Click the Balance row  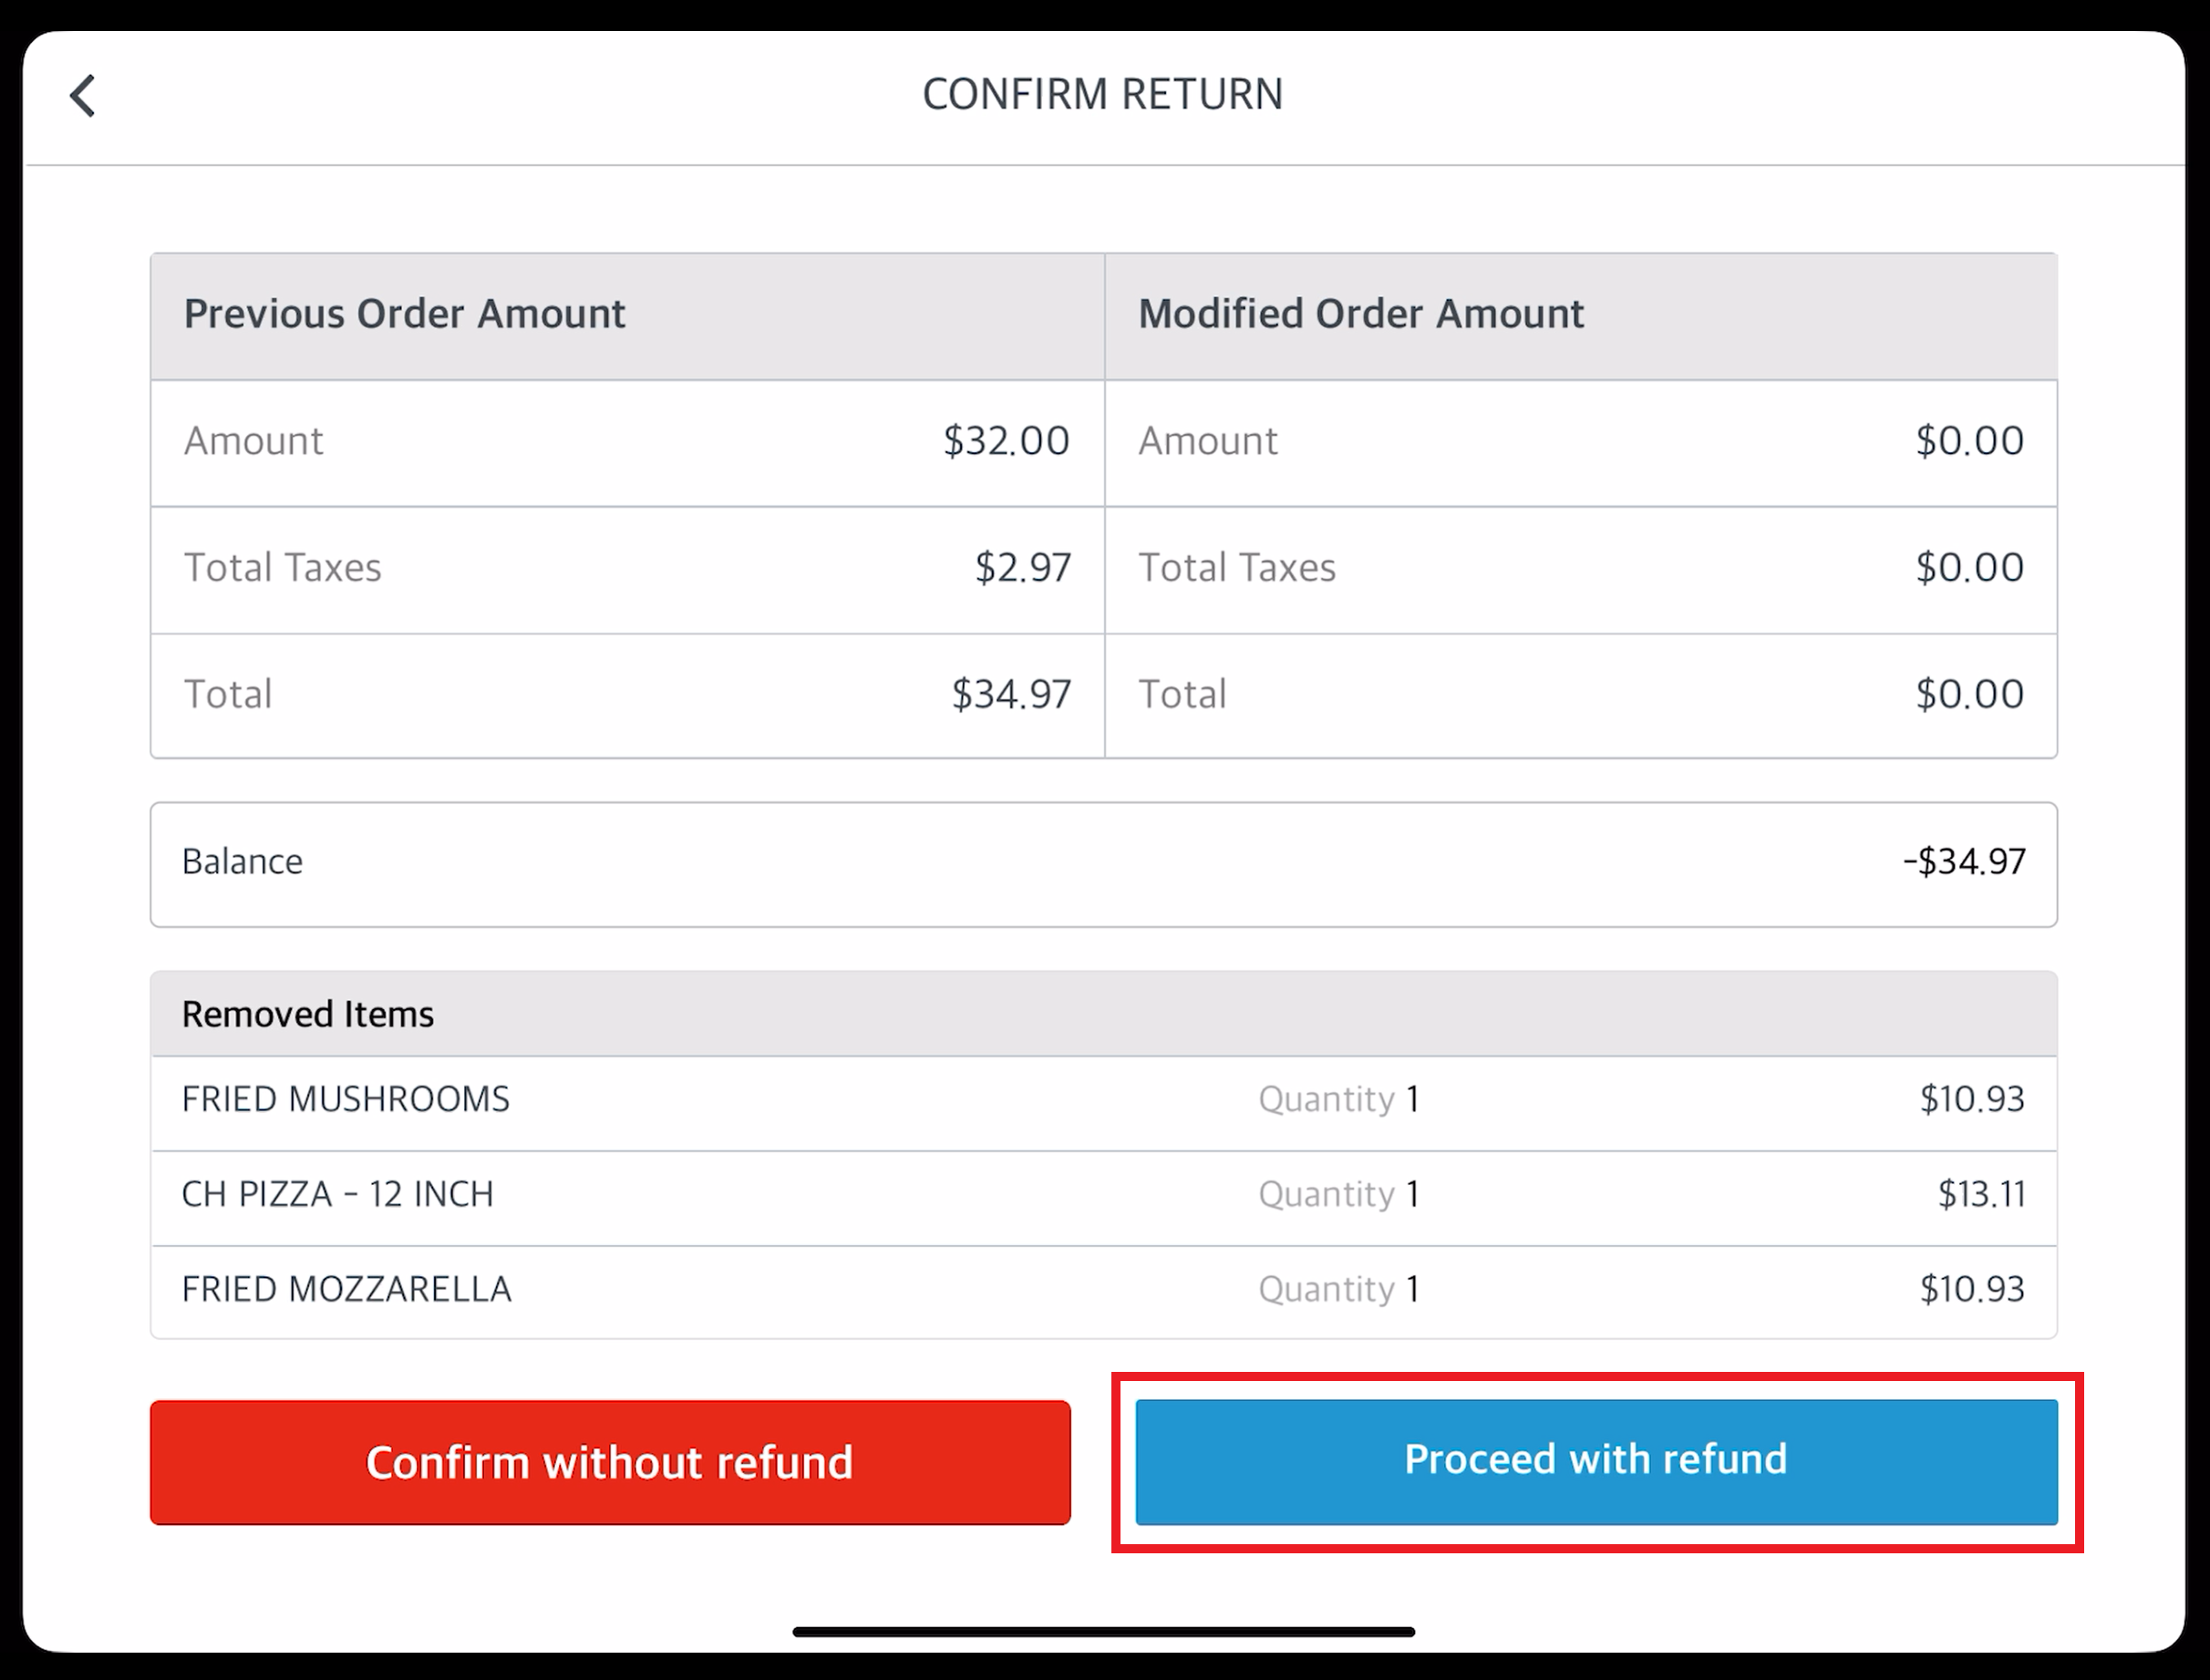click(x=1103, y=863)
